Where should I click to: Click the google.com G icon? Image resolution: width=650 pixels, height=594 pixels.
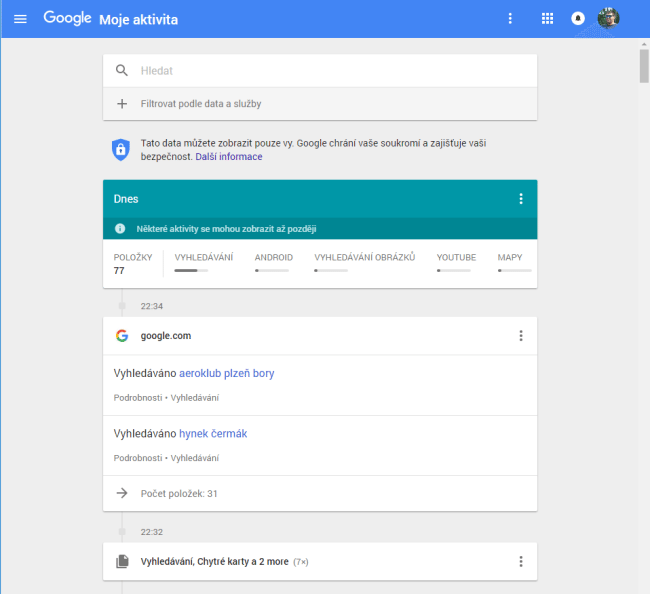click(x=122, y=336)
